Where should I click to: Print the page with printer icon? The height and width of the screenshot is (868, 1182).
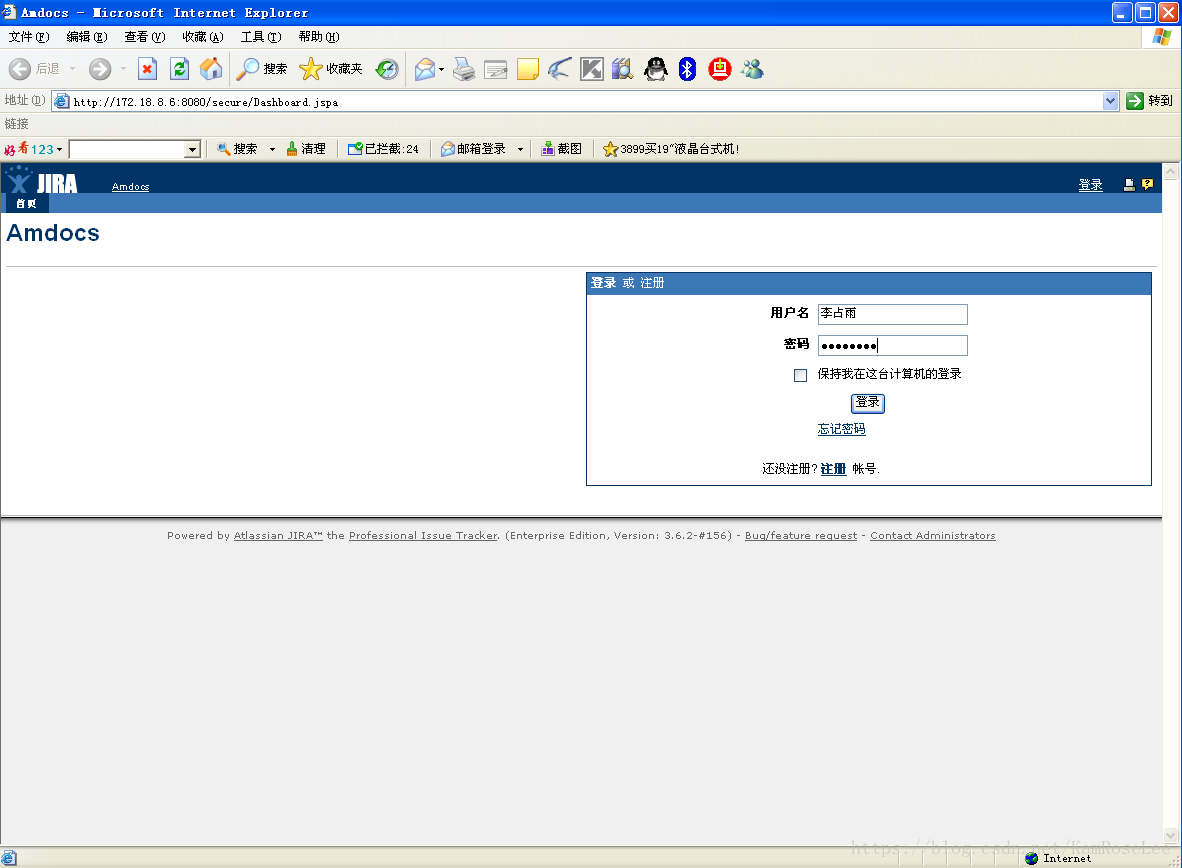[464, 69]
